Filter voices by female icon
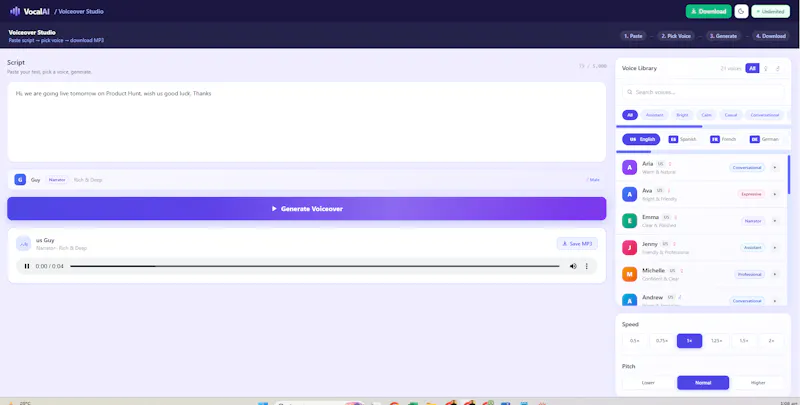The height and width of the screenshot is (405, 800). point(765,68)
